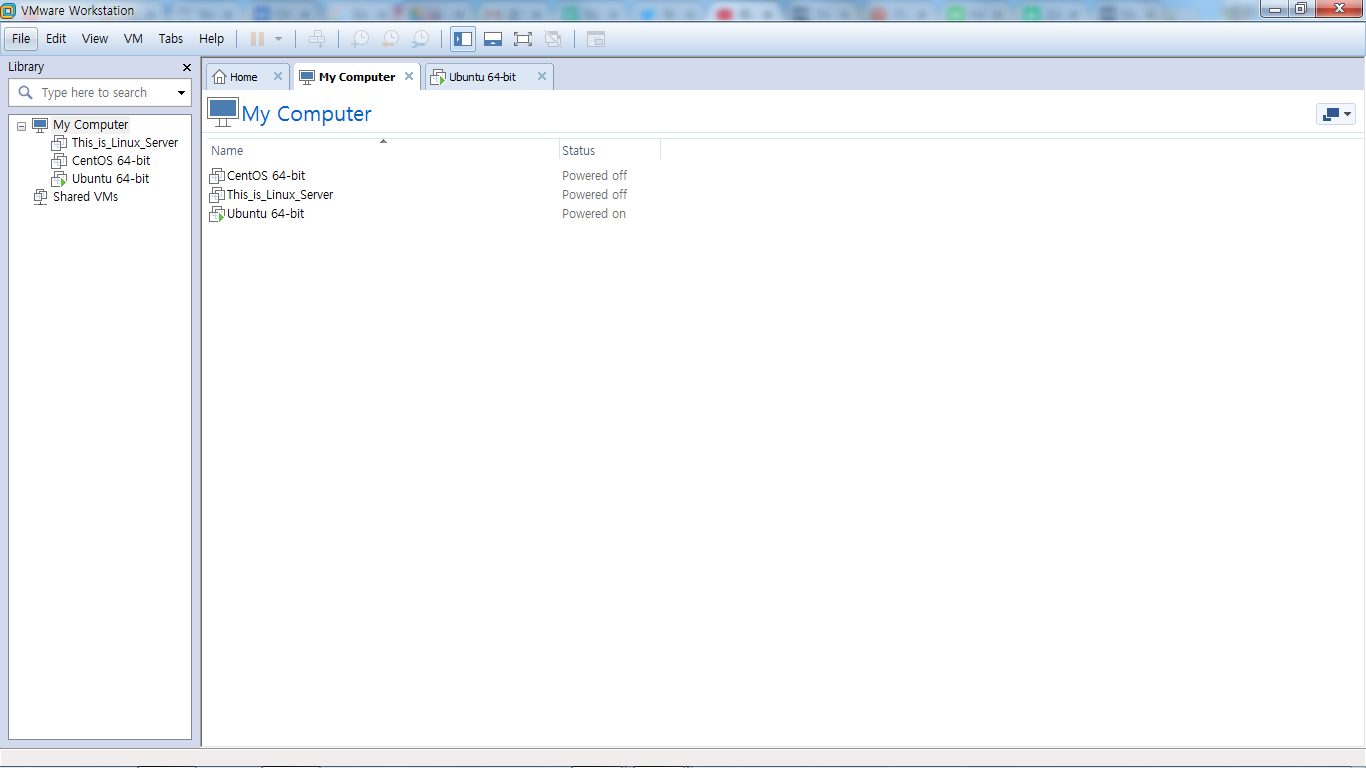Switch to the My Computer tab

click(357, 77)
